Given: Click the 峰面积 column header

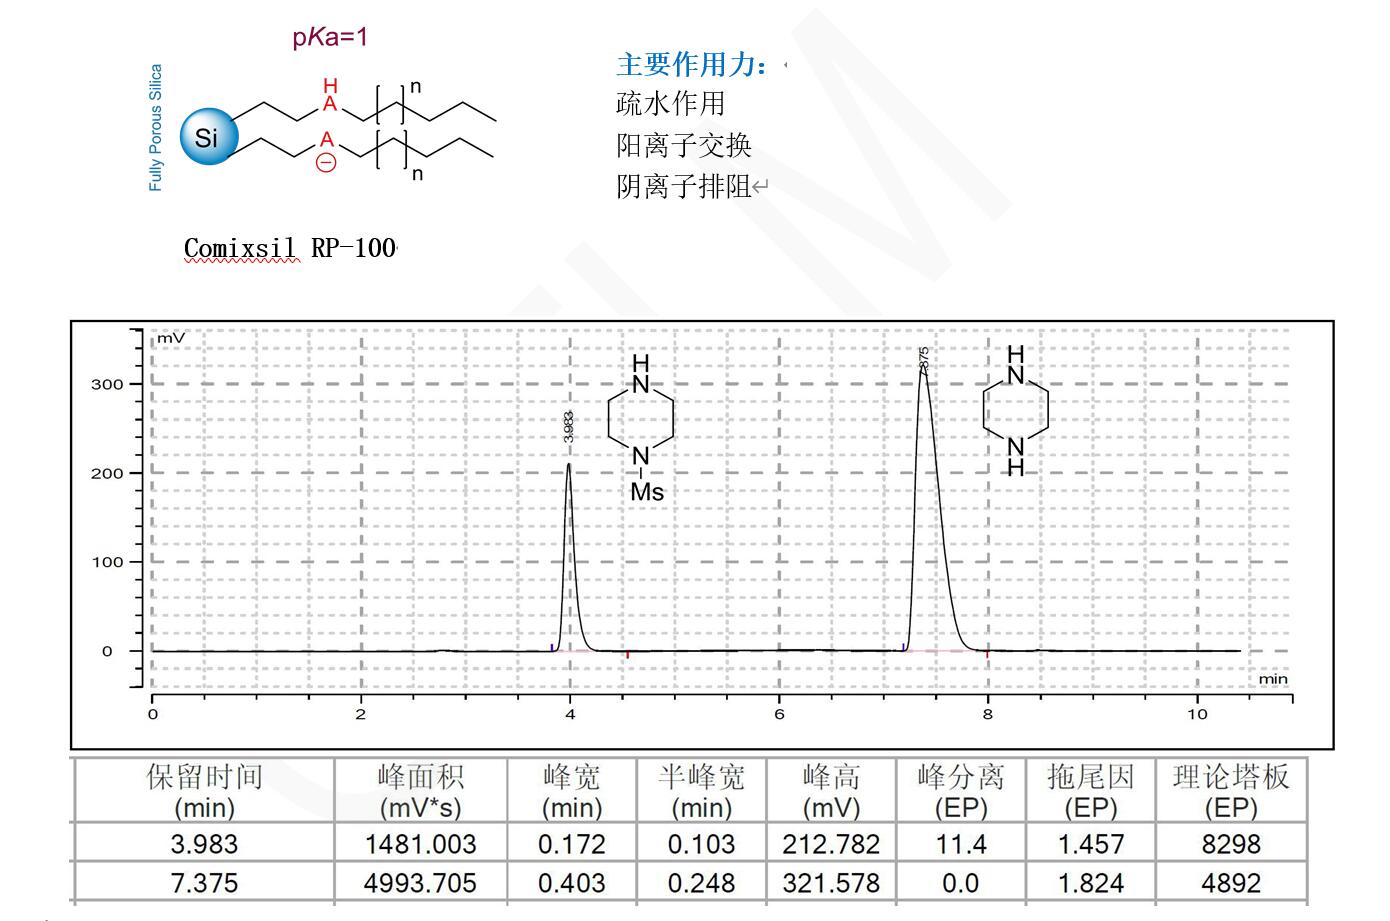Looking at the screenshot, I should (x=420, y=791).
